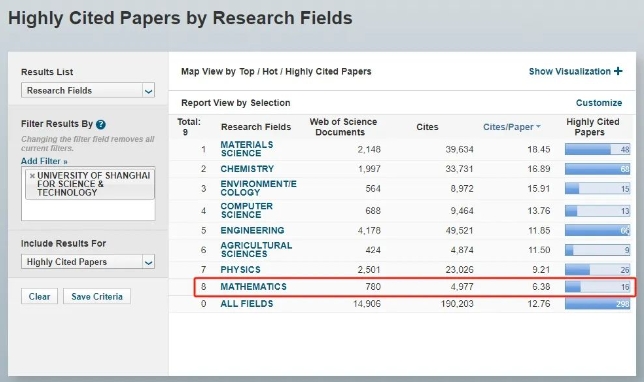
Task: Click the Add Filter link
Action: [44, 161]
